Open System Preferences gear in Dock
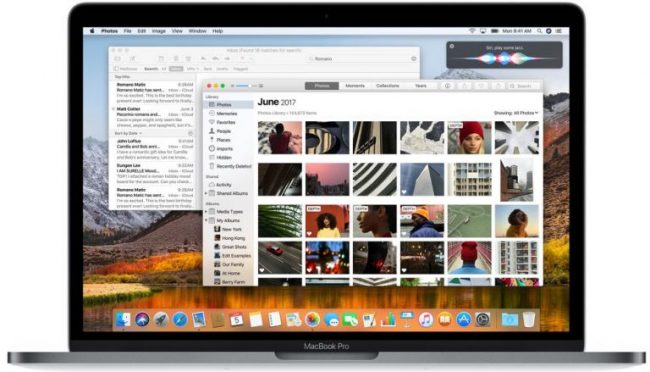Viewport: 650px width, 372px height. (x=483, y=319)
